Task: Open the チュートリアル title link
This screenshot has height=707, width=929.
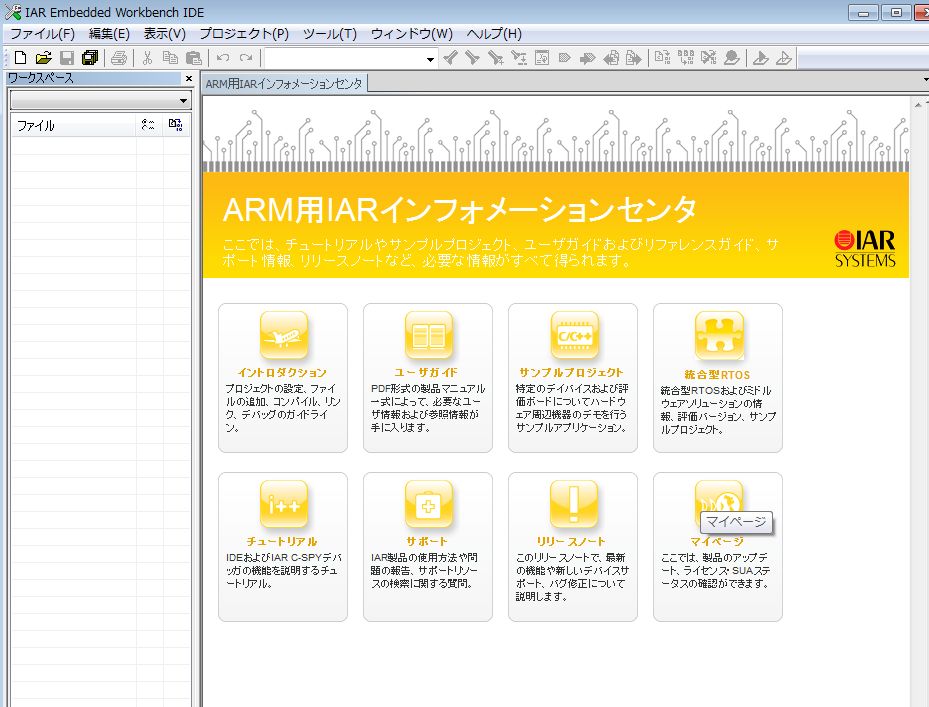Action: [x=282, y=541]
